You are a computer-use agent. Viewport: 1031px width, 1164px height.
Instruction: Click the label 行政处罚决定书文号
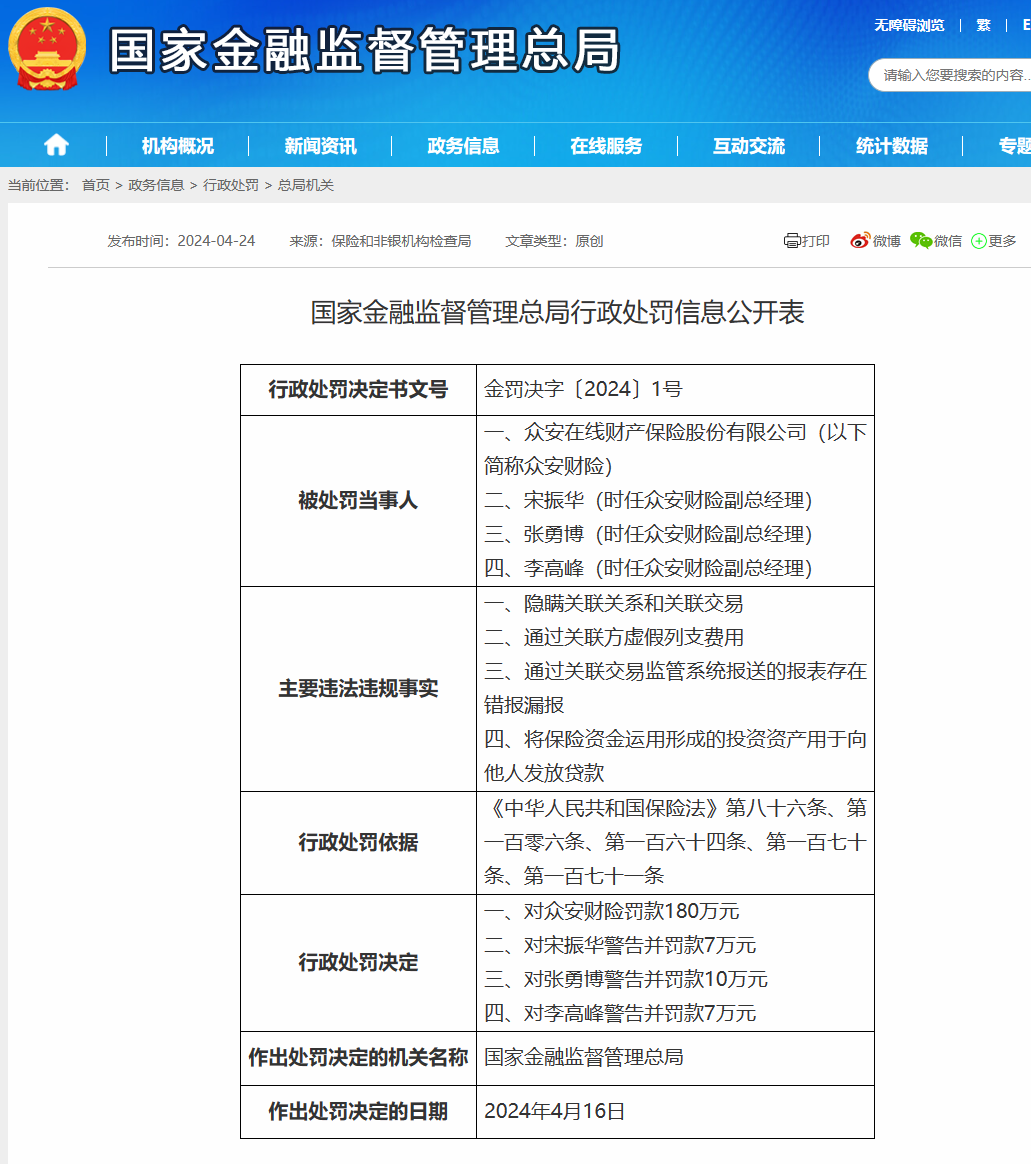[359, 389]
